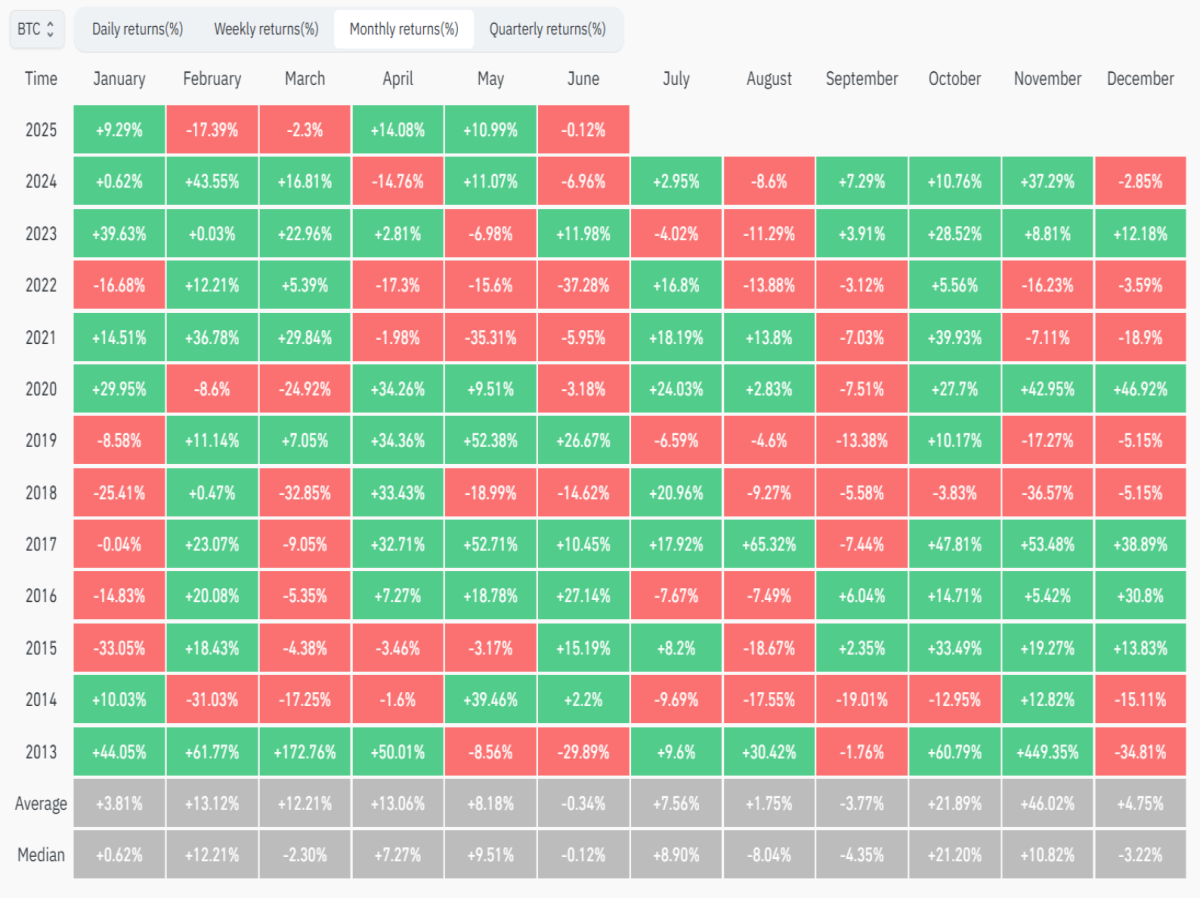
Task: Click the Time column header
Action: click(41, 79)
